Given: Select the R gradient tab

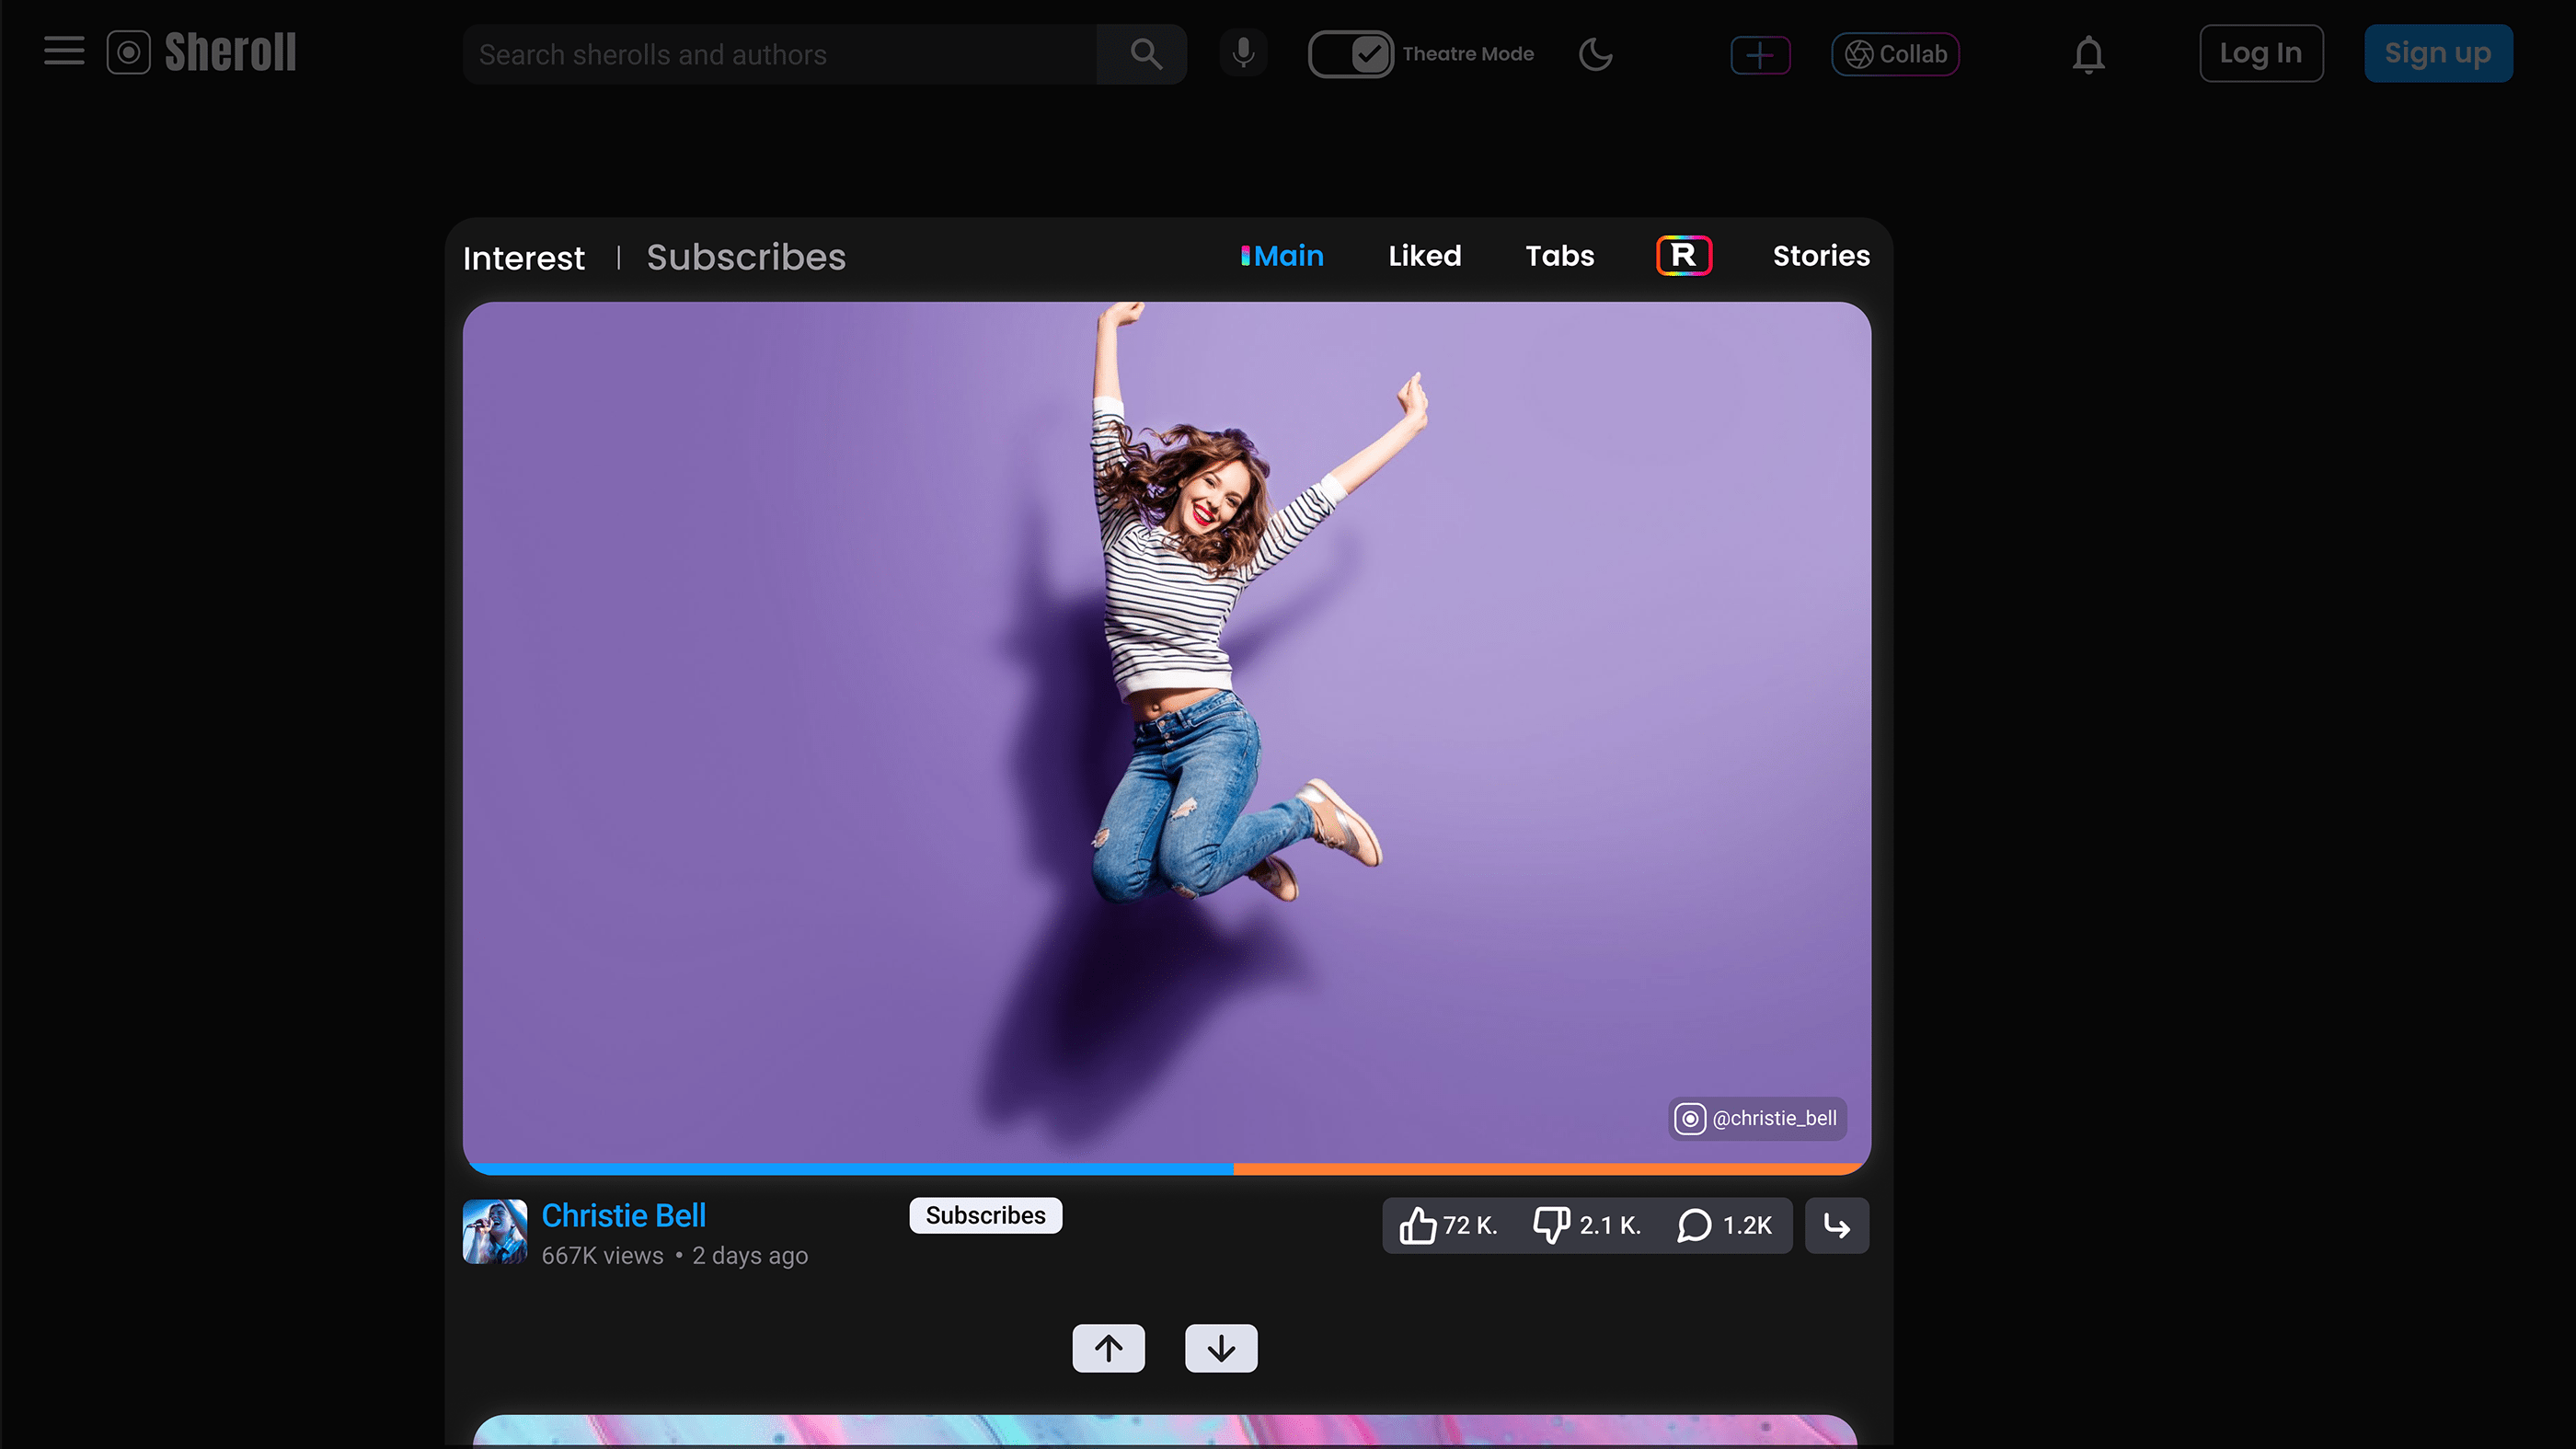Looking at the screenshot, I should click(x=1683, y=256).
